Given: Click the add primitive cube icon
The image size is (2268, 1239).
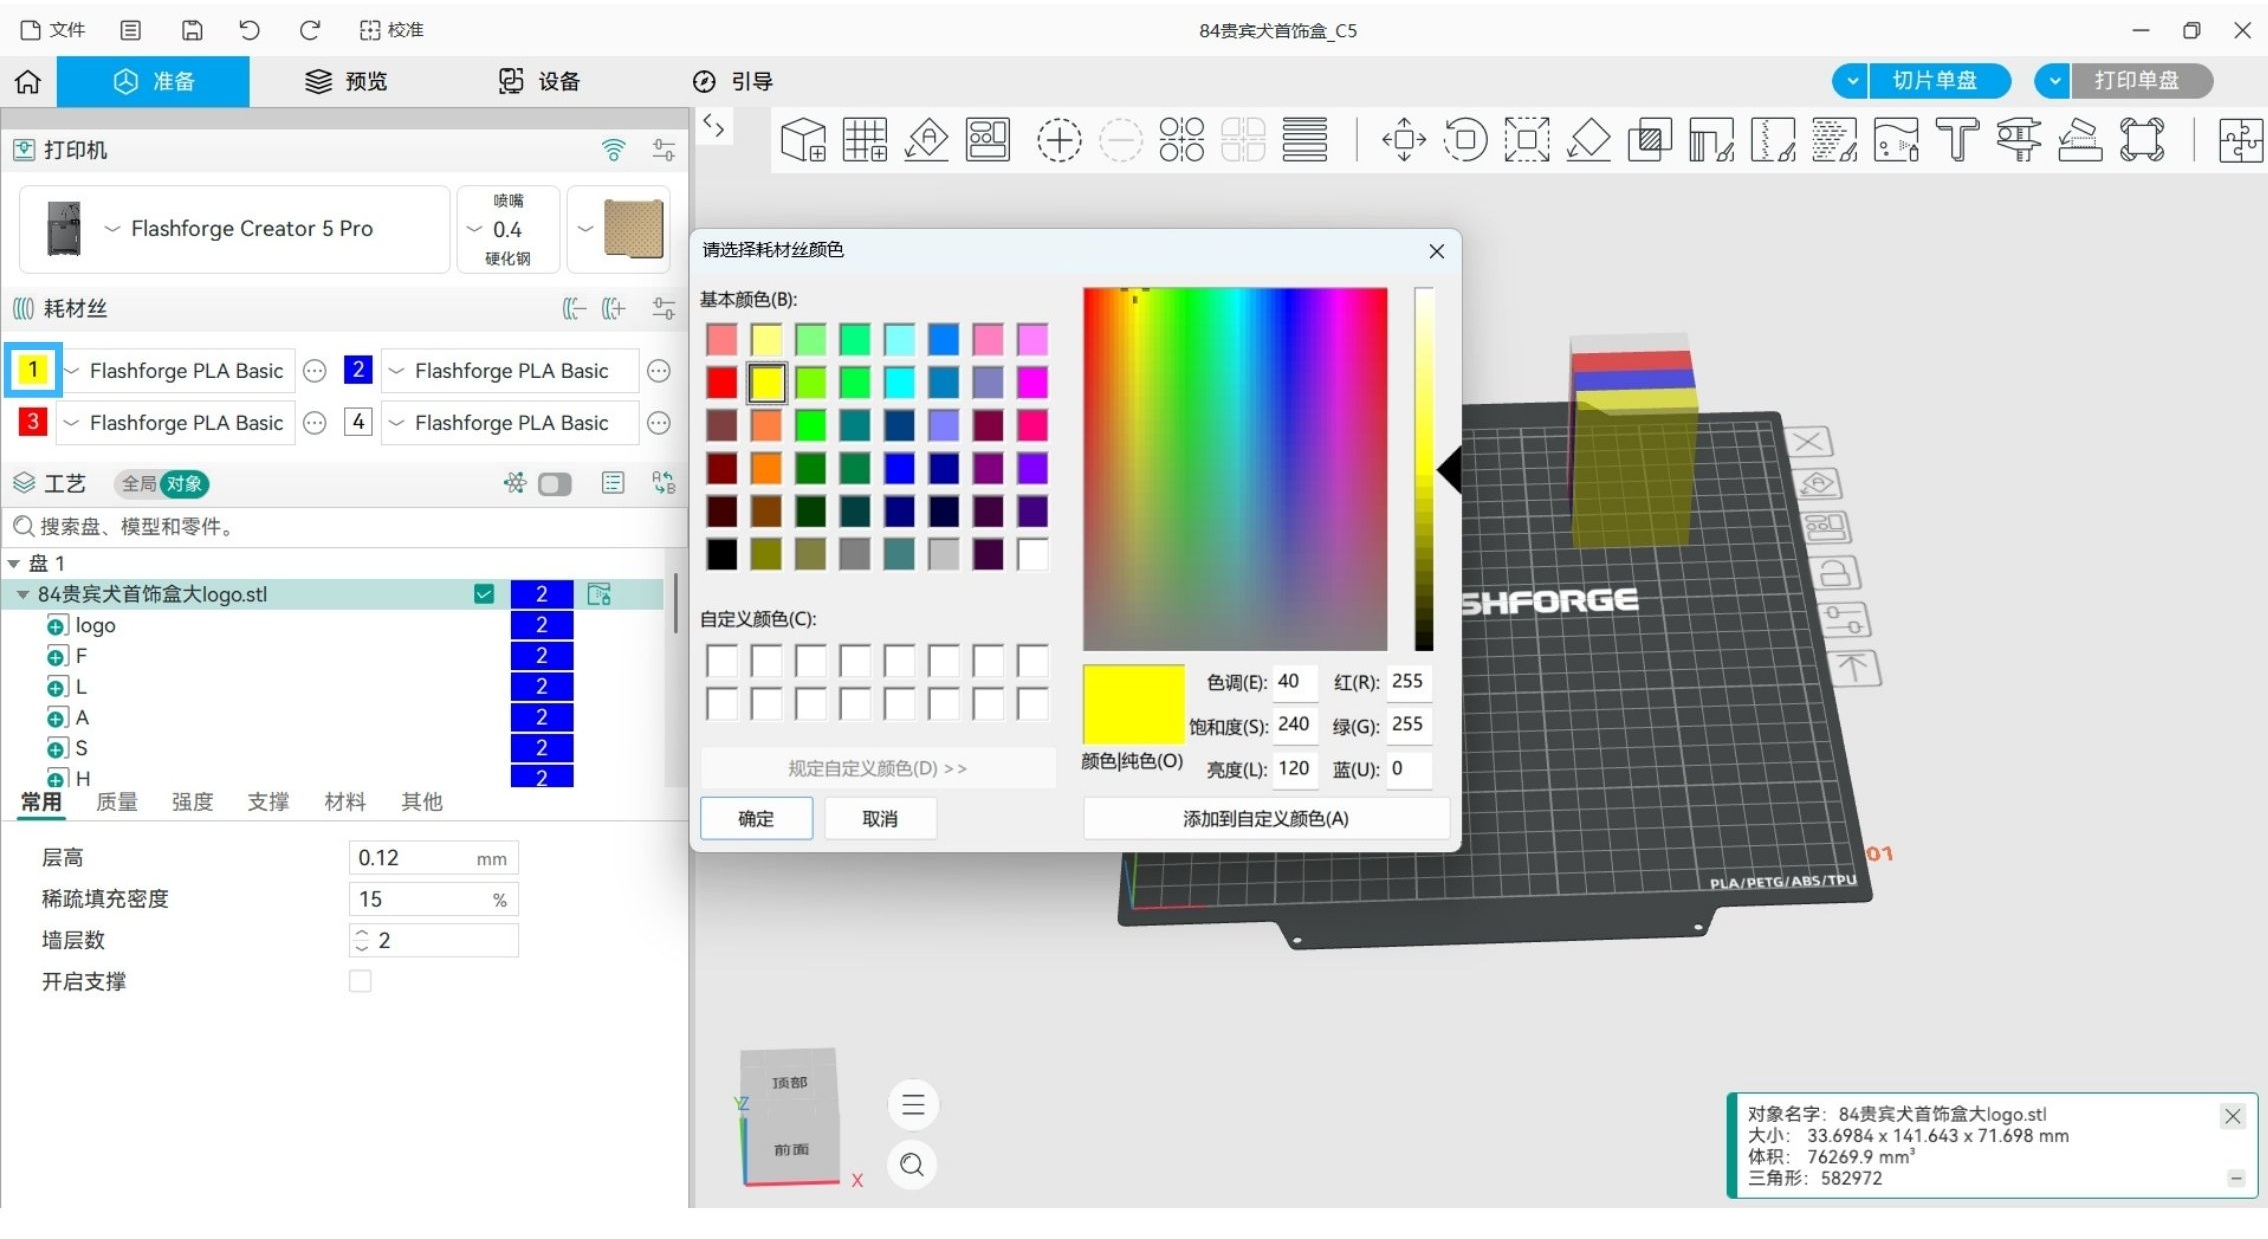Looking at the screenshot, I should (803, 139).
